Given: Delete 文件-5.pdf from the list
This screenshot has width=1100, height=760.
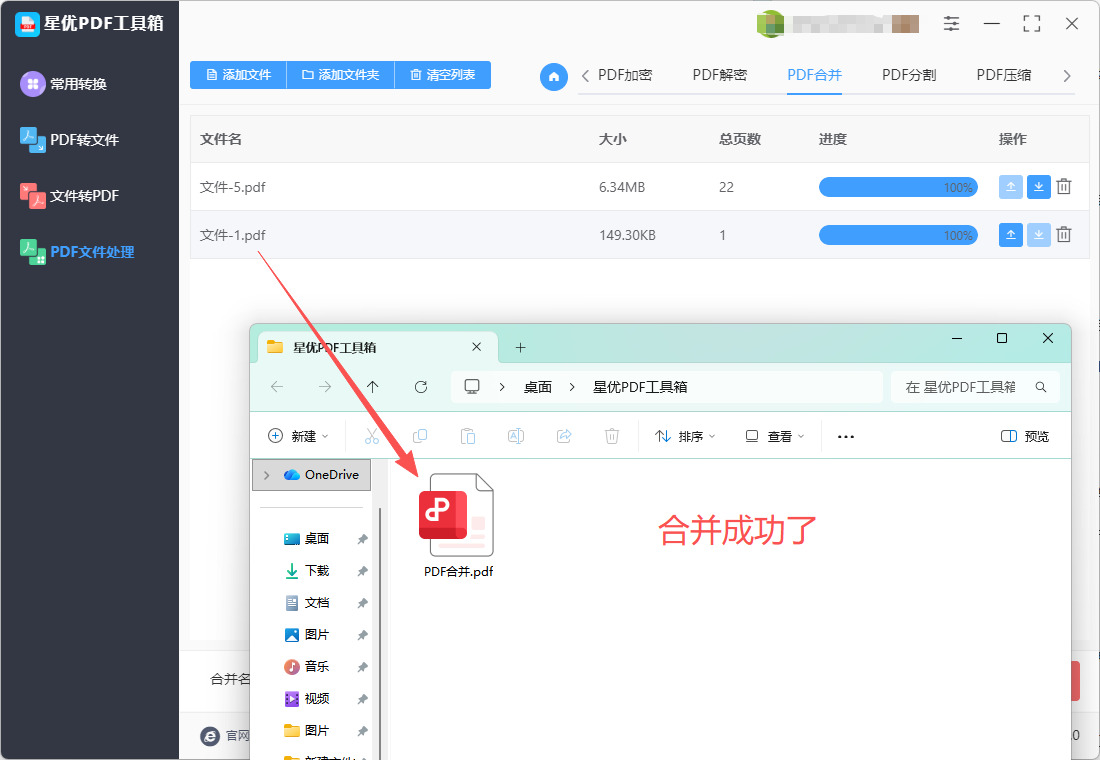Looking at the screenshot, I should point(1064,187).
